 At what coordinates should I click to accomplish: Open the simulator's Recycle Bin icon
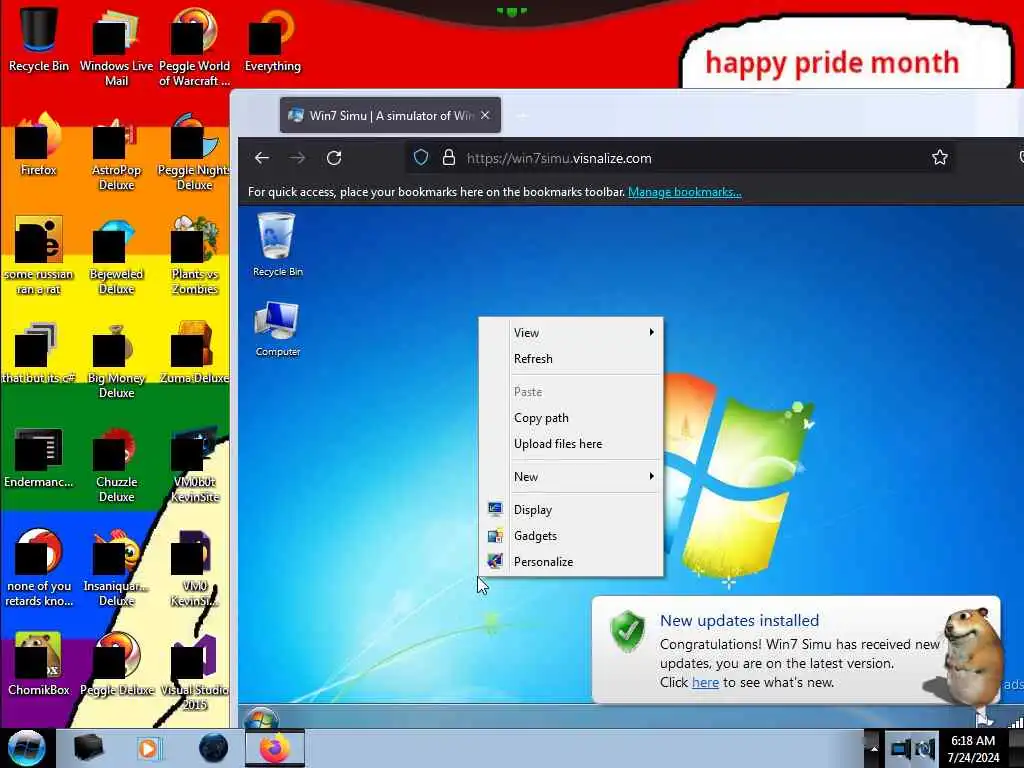coord(278,244)
